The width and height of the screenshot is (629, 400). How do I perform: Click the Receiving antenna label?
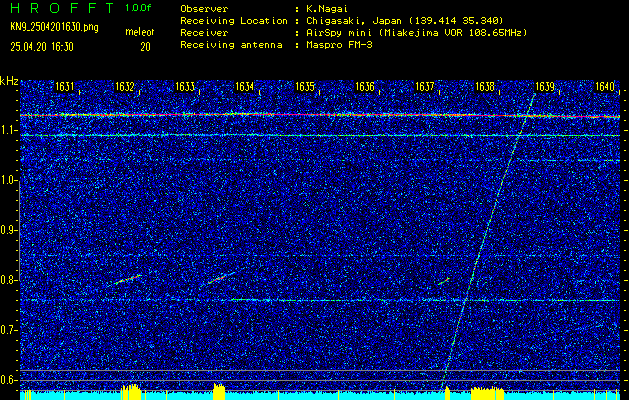click(x=231, y=45)
